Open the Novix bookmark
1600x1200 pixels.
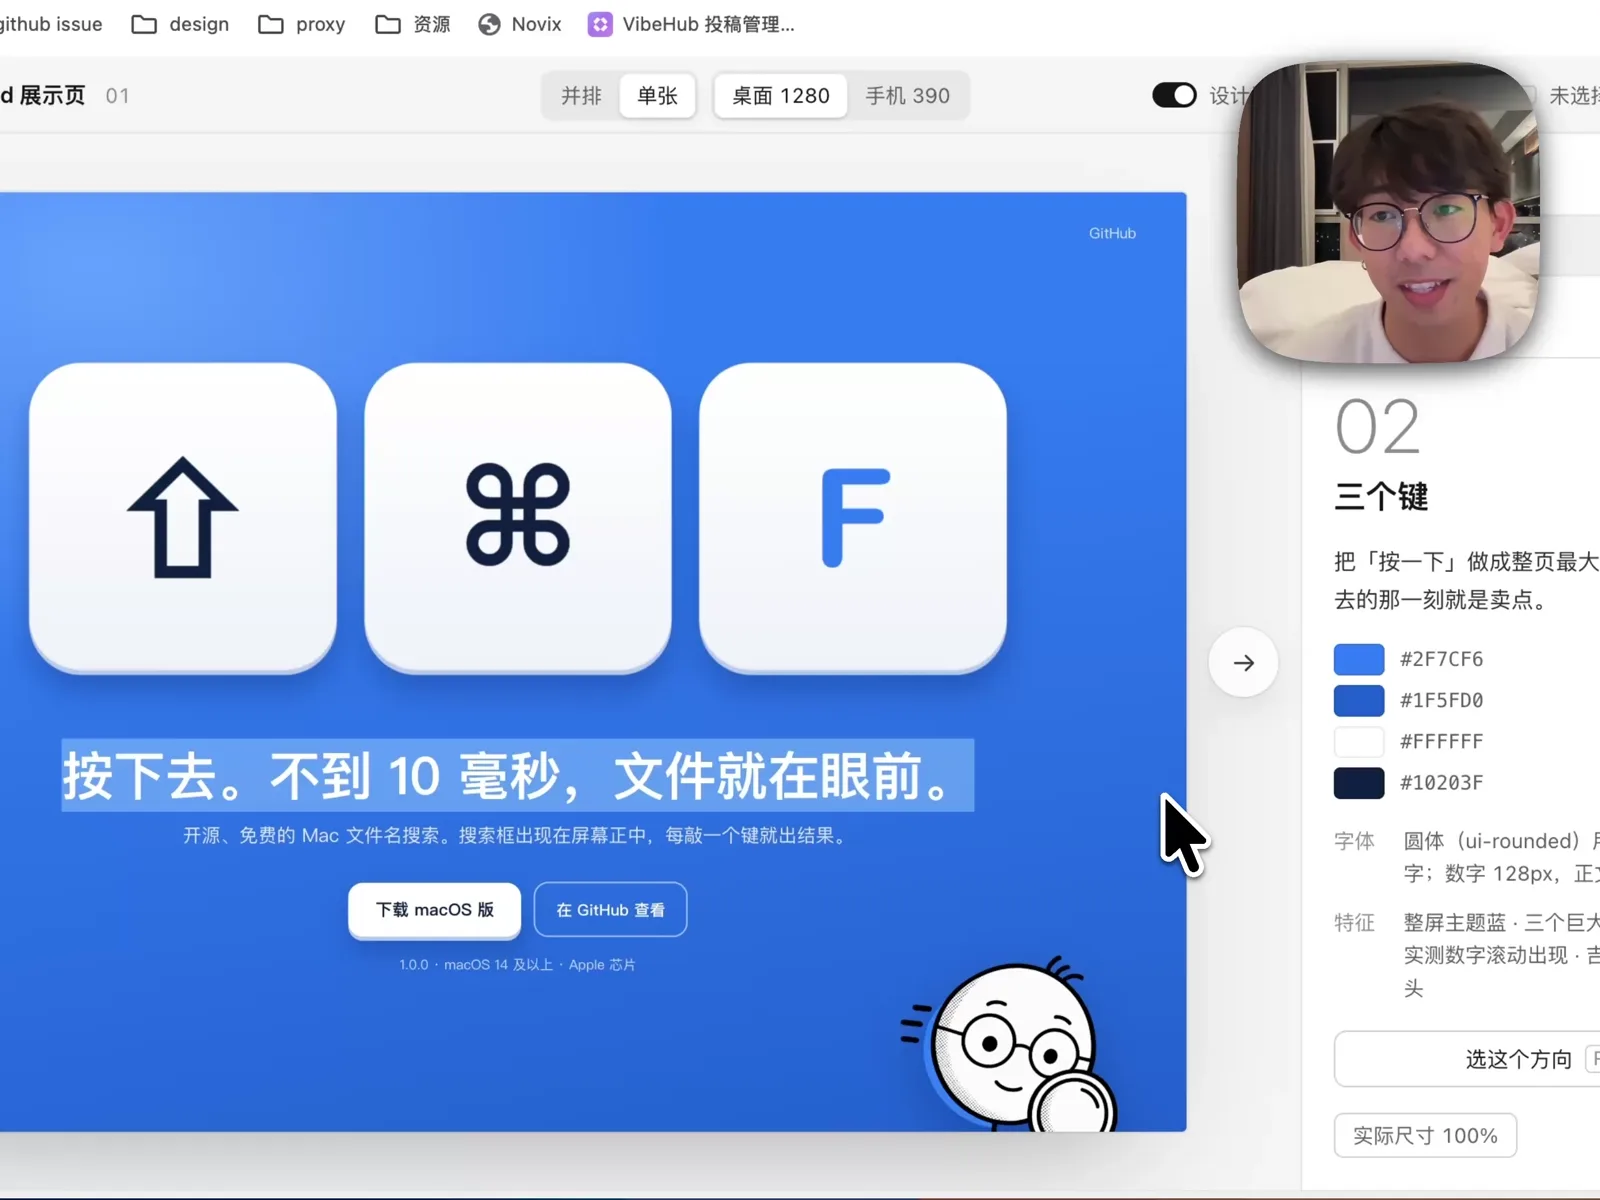[x=520, y=24]
